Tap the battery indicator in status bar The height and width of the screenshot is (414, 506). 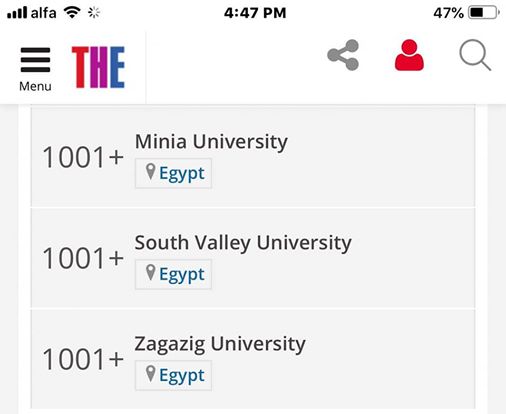484,13
